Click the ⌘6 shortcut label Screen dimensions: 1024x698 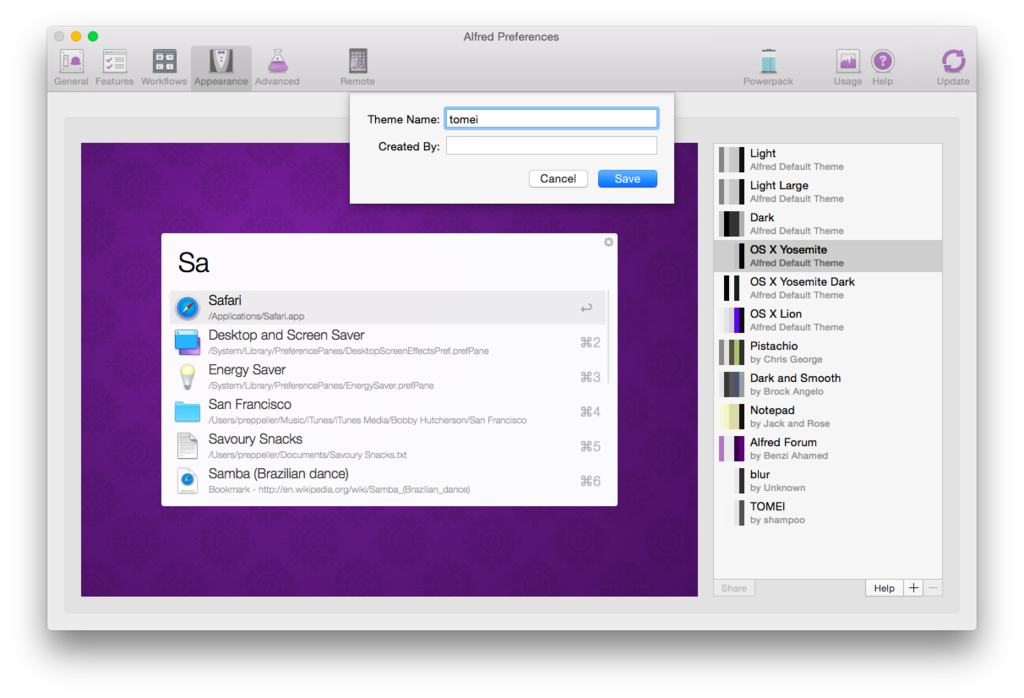[590, 481]
